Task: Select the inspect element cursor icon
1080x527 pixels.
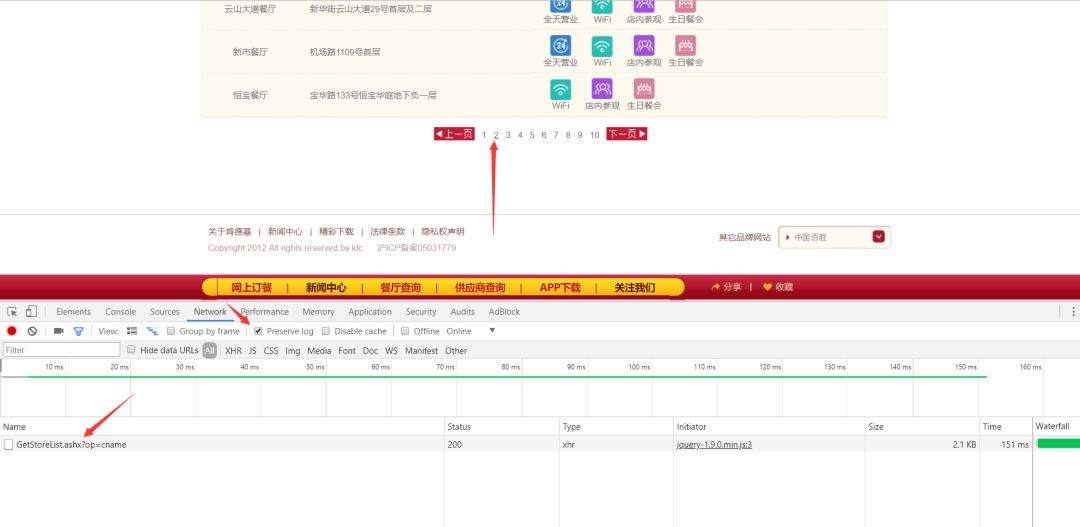Action: tap(12, 311)
